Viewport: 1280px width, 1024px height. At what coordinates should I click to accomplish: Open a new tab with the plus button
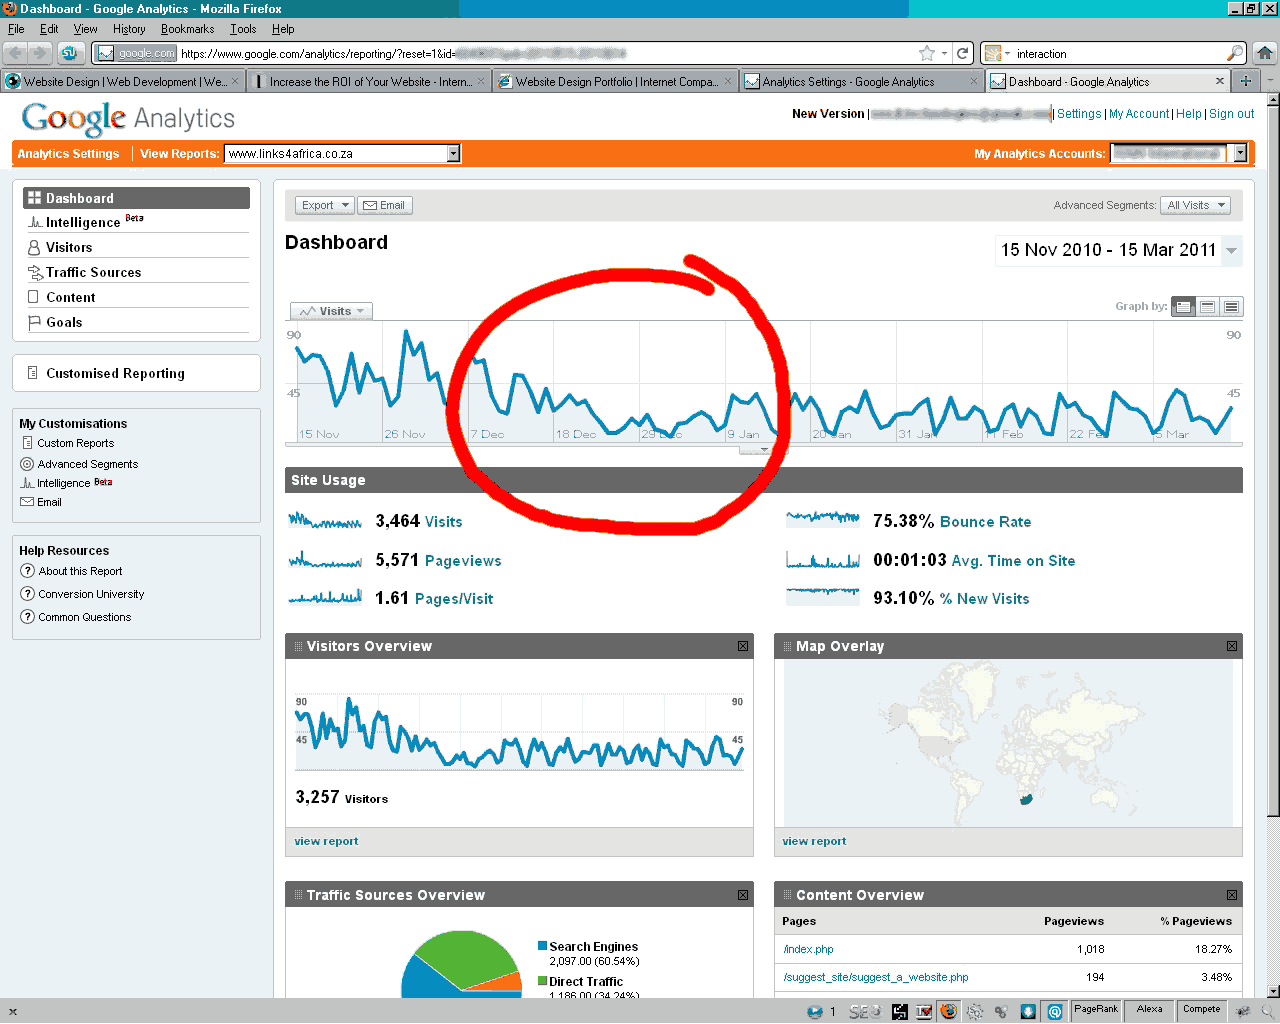1245,81
